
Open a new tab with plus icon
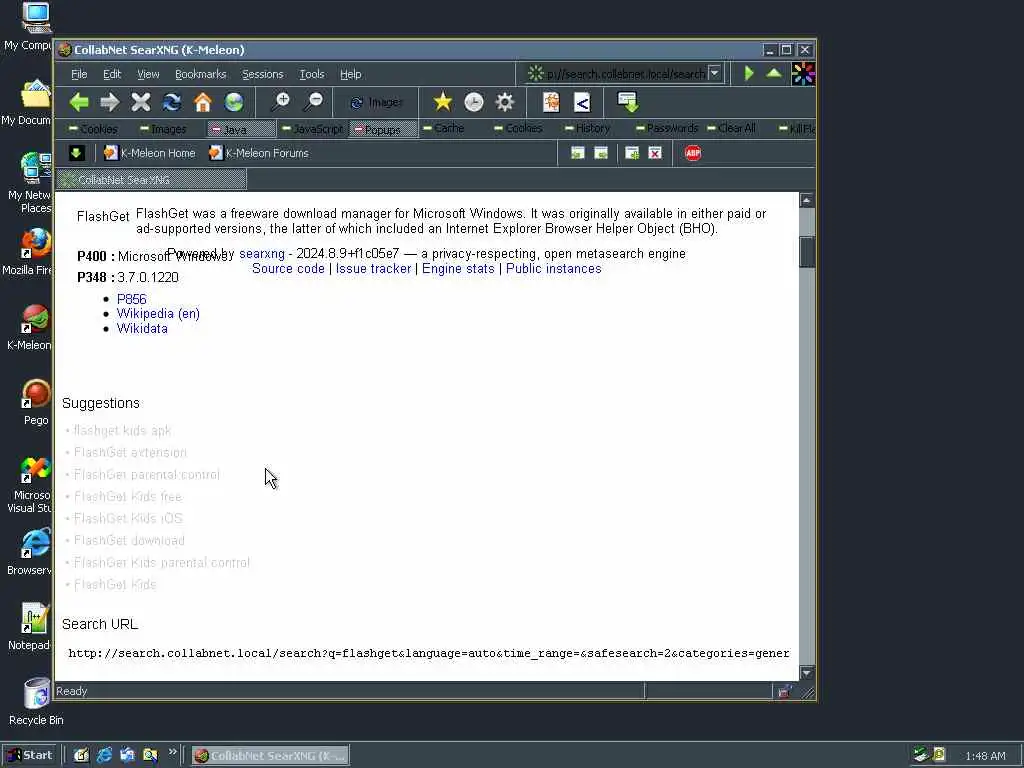pos(632,153)
